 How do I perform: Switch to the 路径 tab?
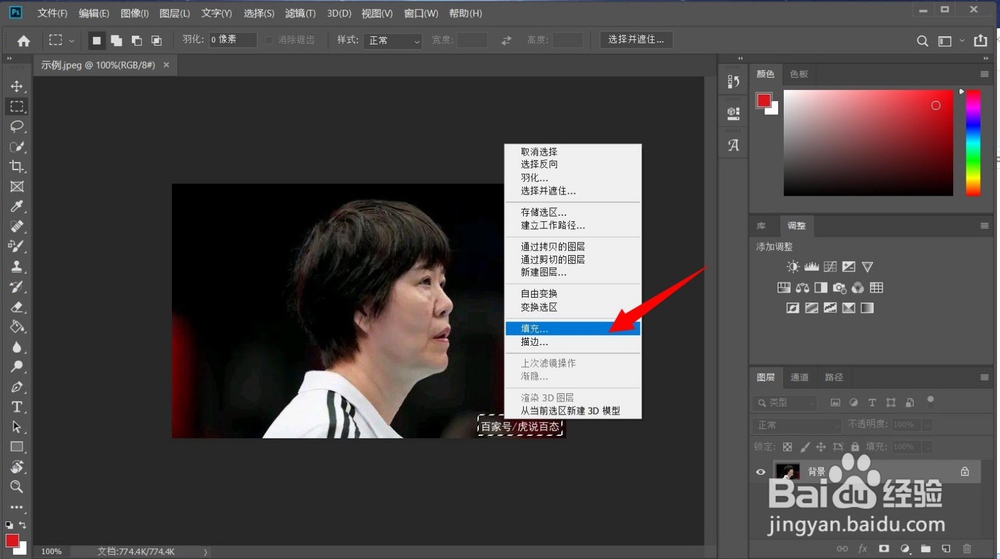pos(834,377)
